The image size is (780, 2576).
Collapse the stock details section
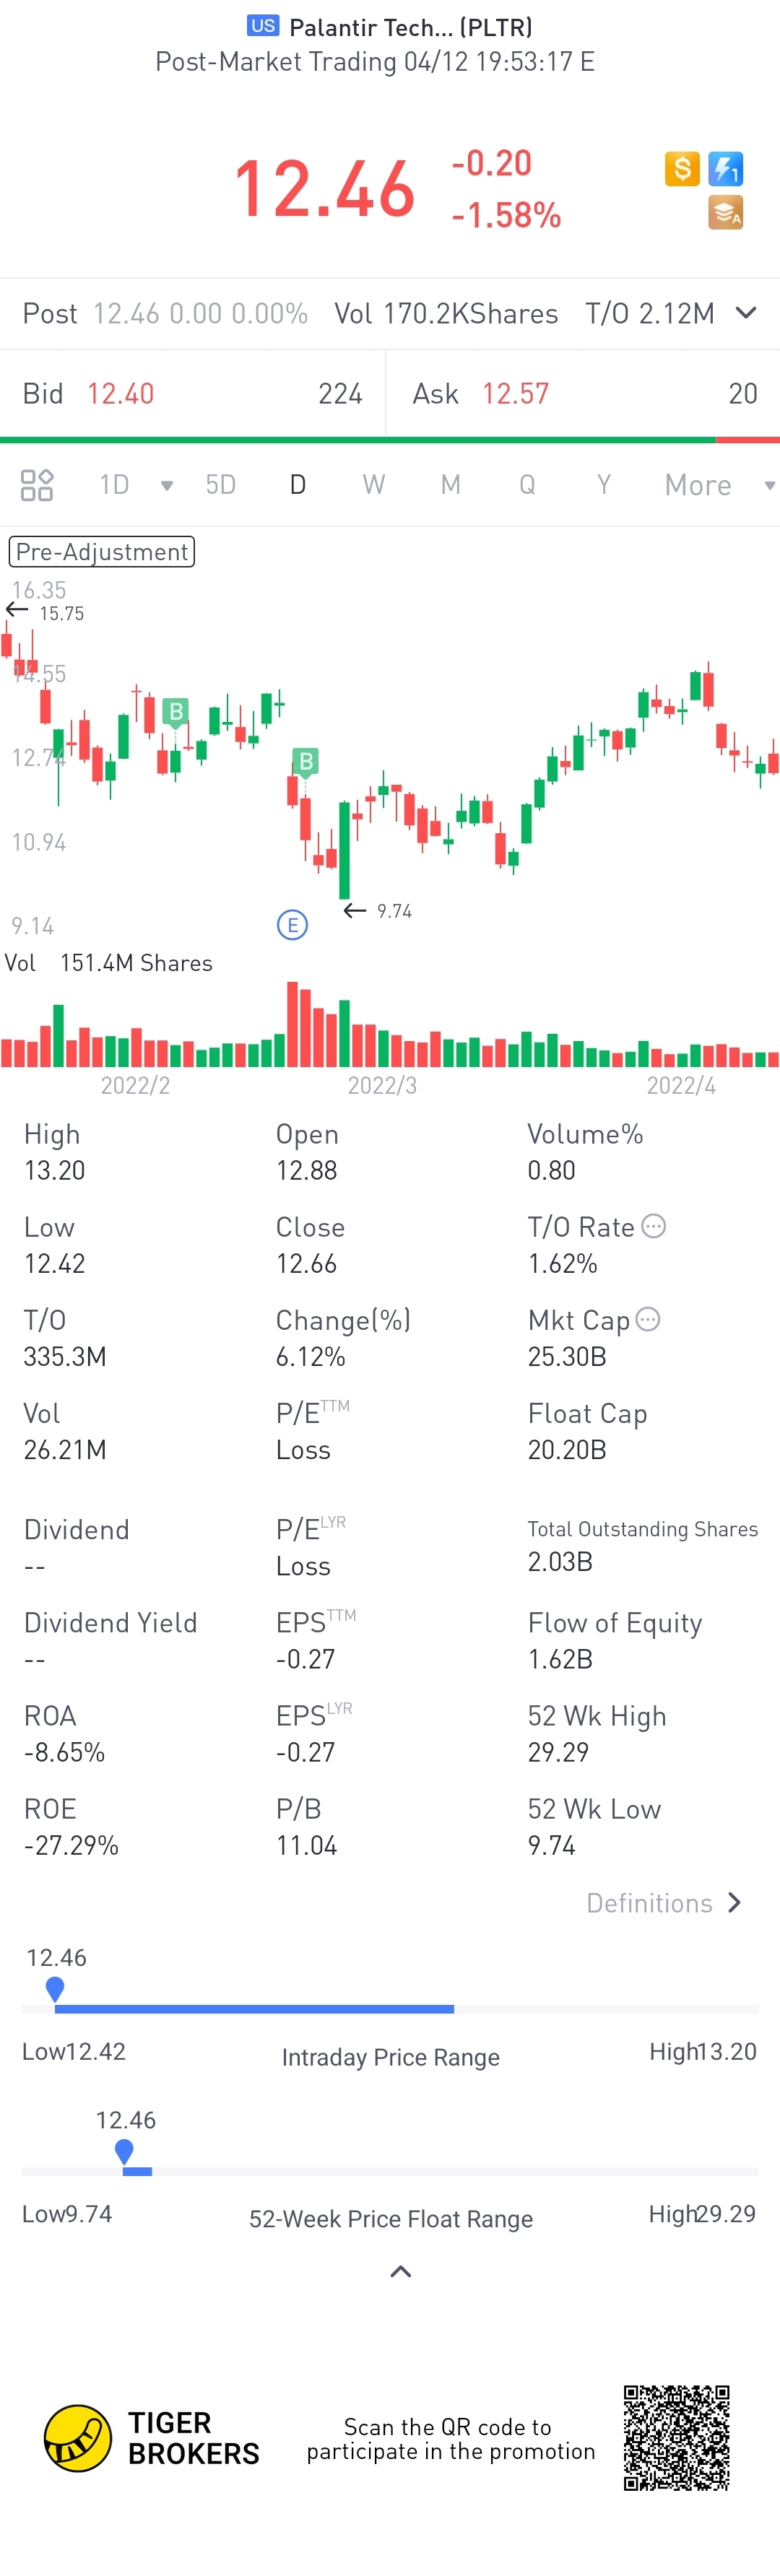[400, 2271]
